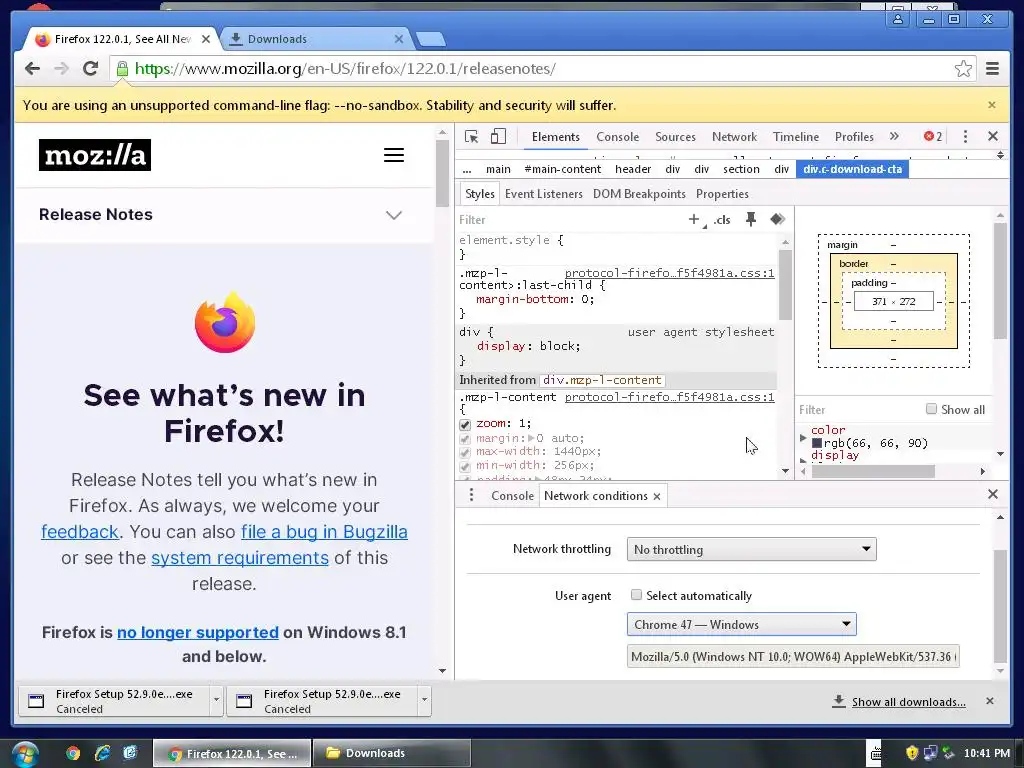Close the bottom drawer panel
Viewport: 1024px width, 768px height.
pyautogui.click(x=993, y=494)
